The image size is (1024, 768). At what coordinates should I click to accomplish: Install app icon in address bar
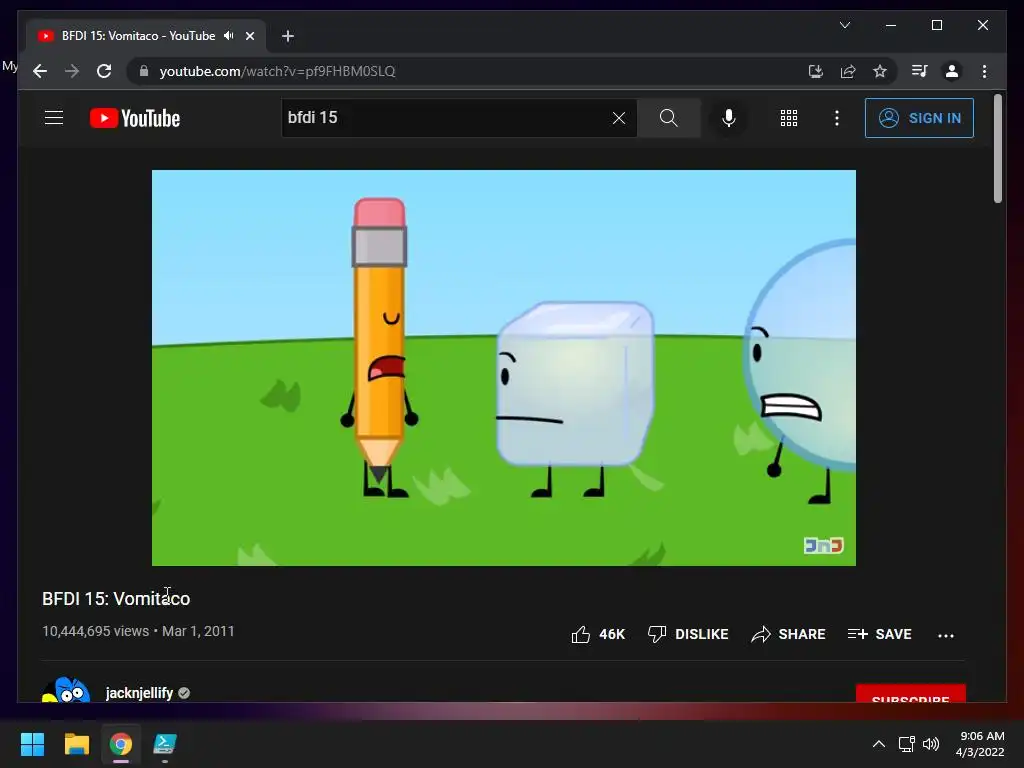[x=816, y=71]
